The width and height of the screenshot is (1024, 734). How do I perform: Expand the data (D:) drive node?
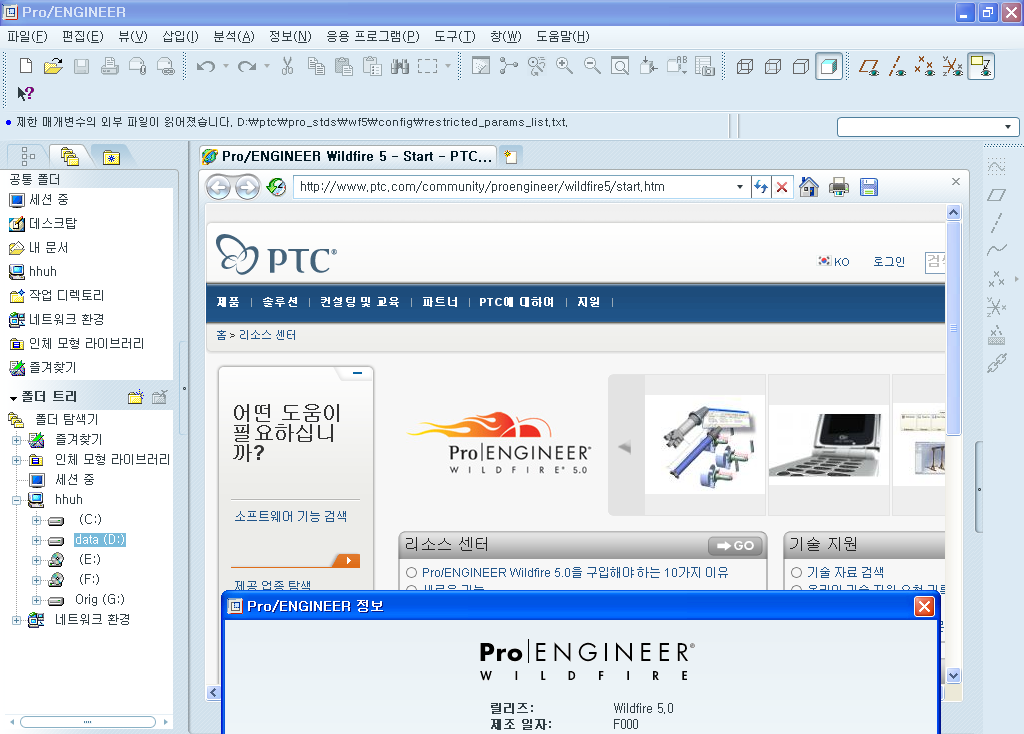point(37,541)
